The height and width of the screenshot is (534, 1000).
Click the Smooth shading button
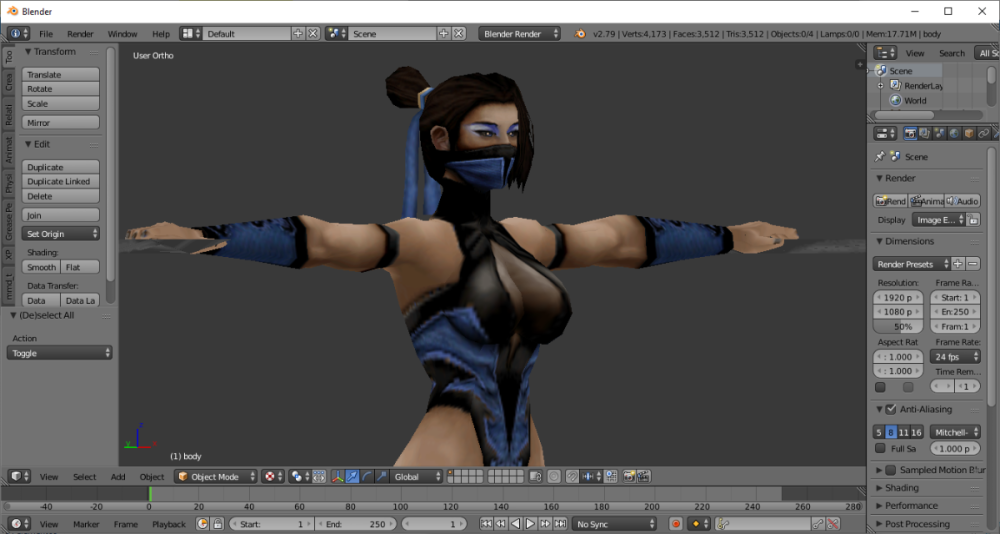point(41,267)
